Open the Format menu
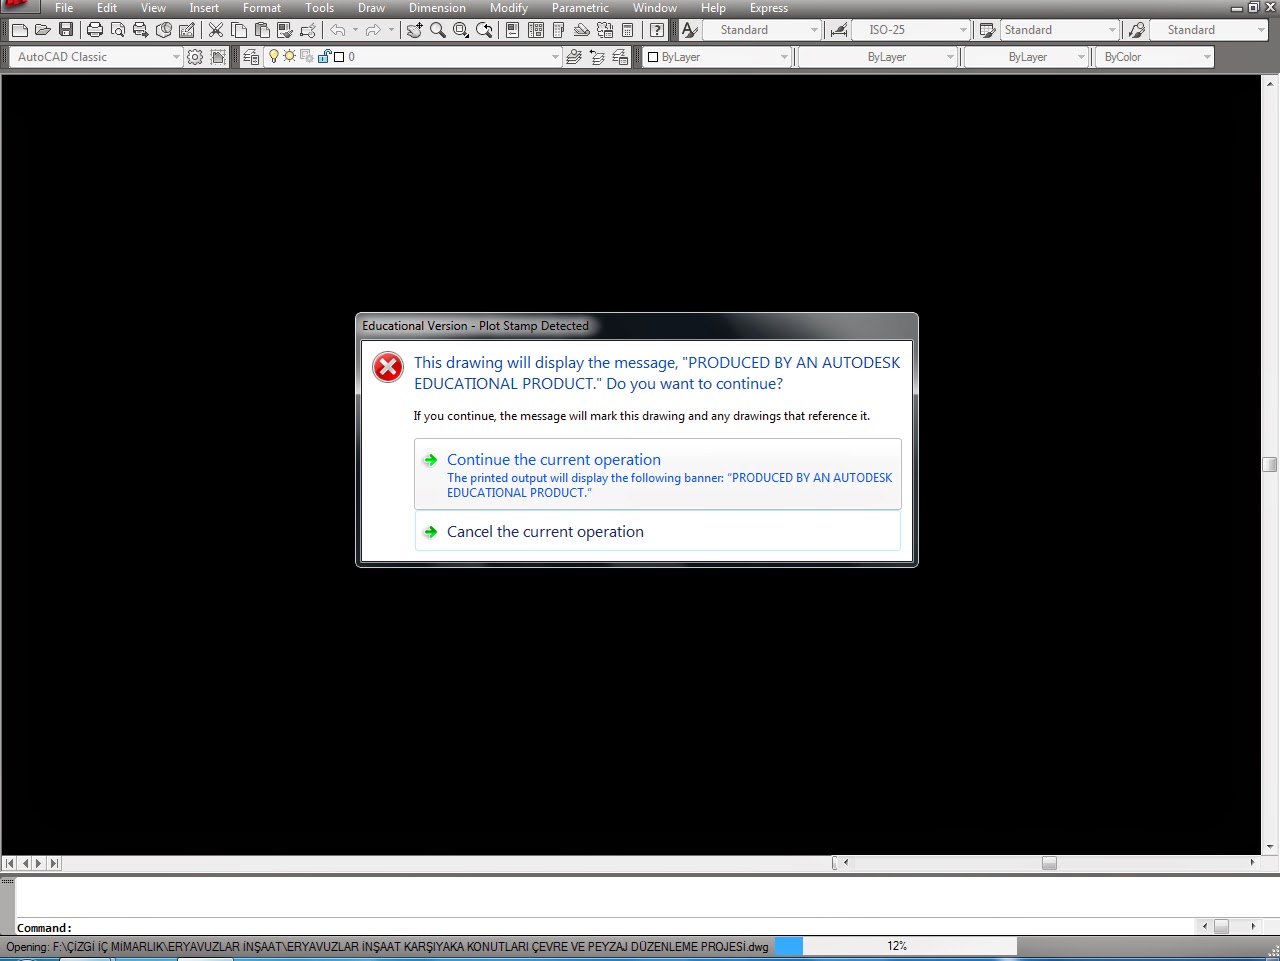Image resolution: width=1280 pixels, height=961 pixels. [x=262, y=8]
